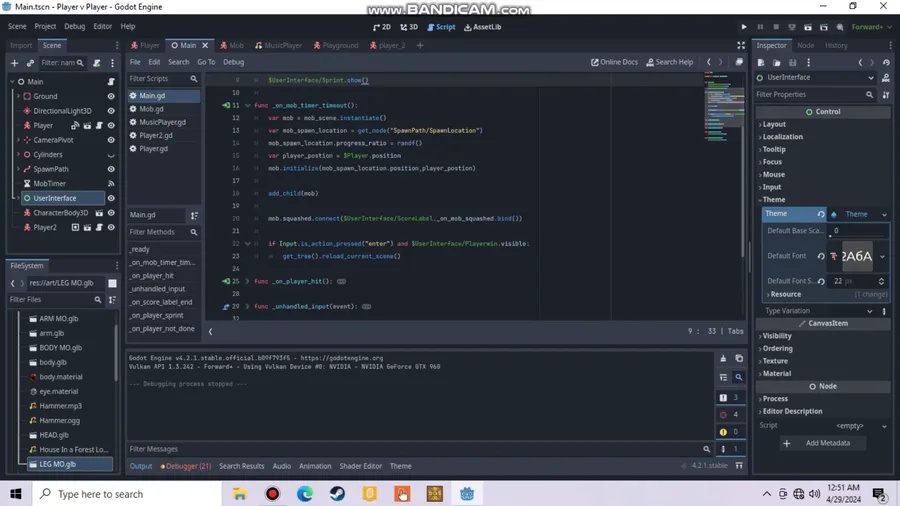
Task: Go to previous edited script arrow
Action: [x=708, y=62]
